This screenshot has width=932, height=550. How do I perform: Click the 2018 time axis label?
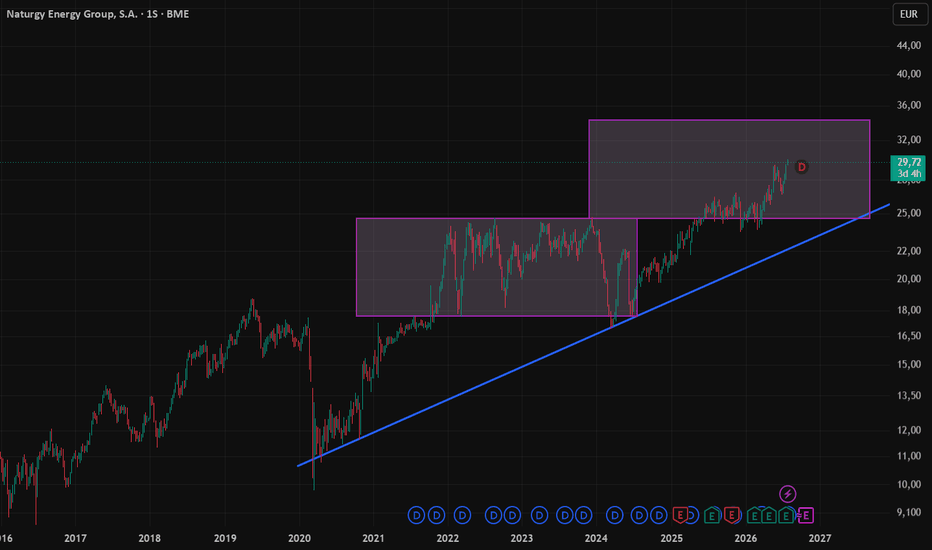tap(149, 538)
